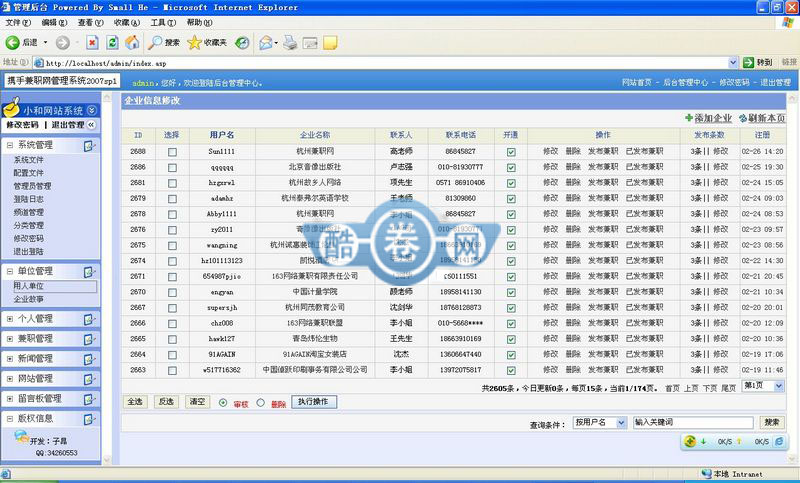
Task: Open IE Search magnifier icon
Action: tap(155, 43)
